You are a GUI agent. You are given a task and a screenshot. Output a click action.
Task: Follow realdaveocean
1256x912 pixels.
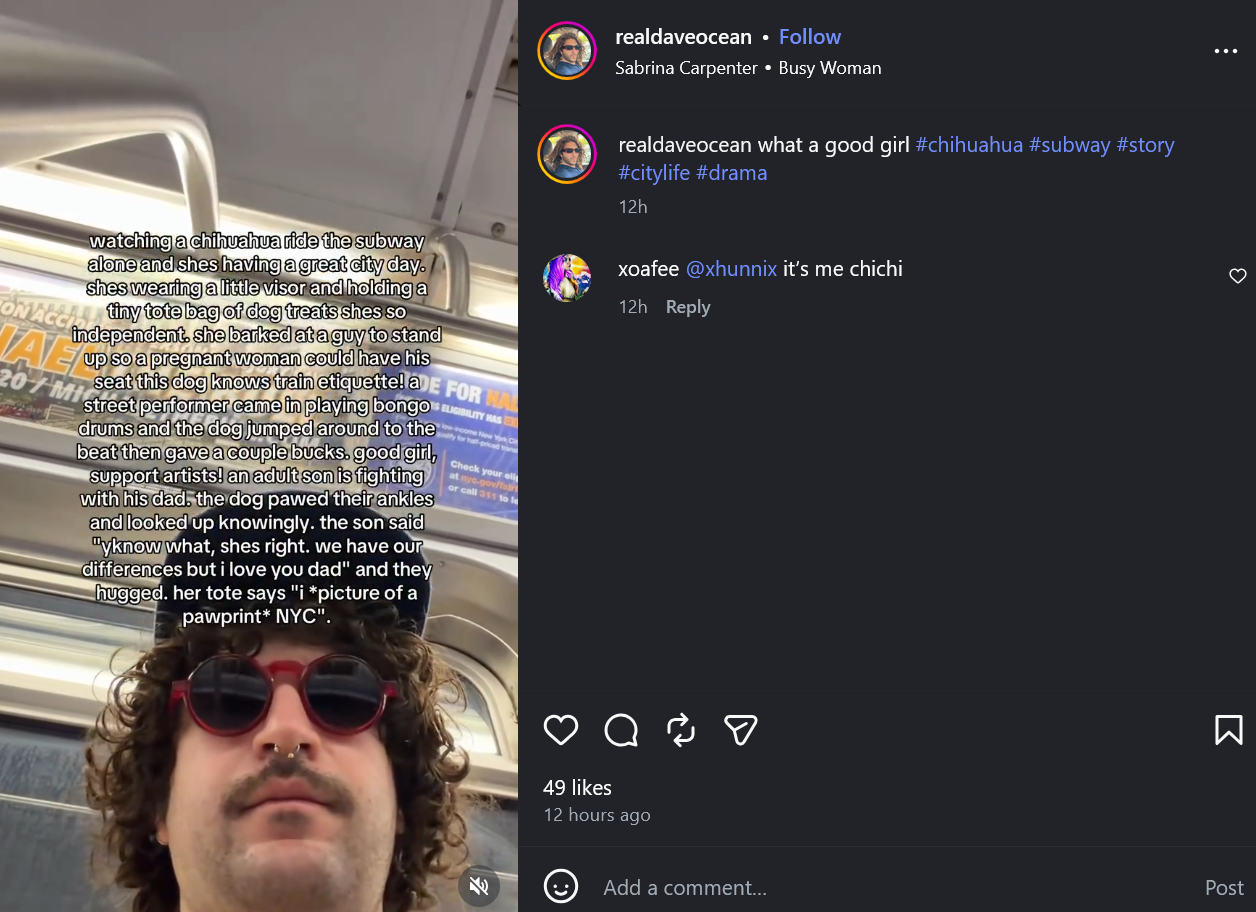click(x=810, y=37)
